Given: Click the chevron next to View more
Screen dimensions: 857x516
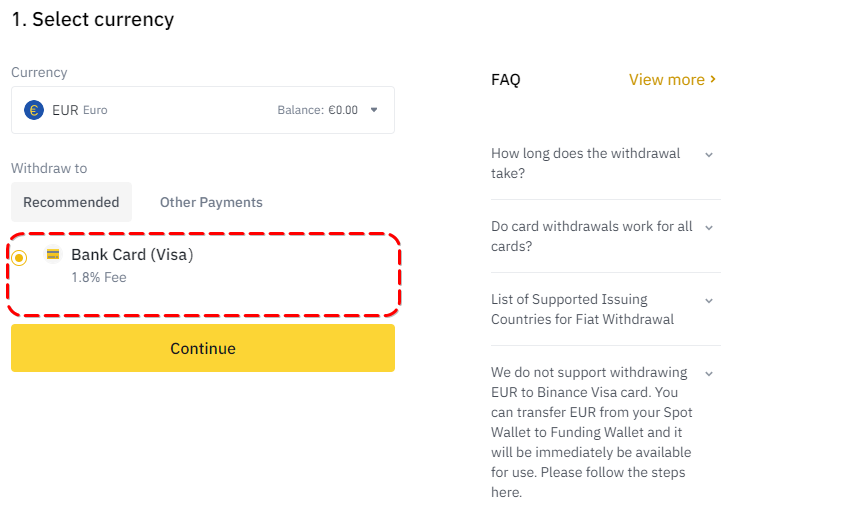Looking at the screenshot, I should [x=713, y=79].
